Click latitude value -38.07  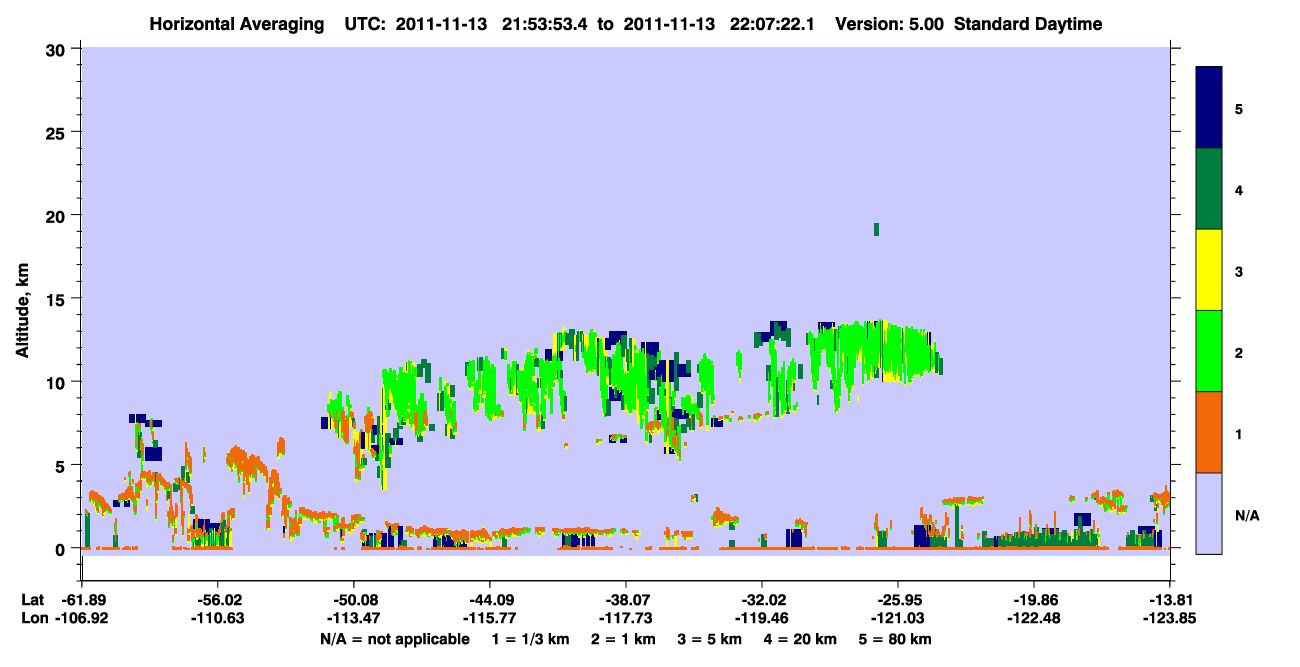tap(626, 600)
